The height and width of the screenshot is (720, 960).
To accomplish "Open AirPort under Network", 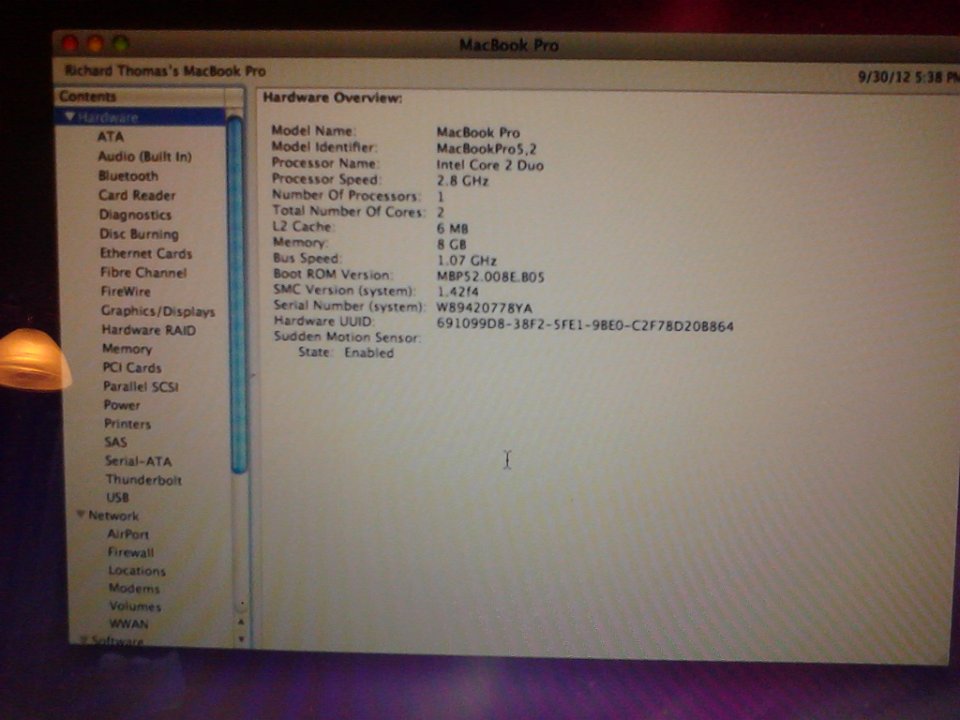I will tap(128, 534).
